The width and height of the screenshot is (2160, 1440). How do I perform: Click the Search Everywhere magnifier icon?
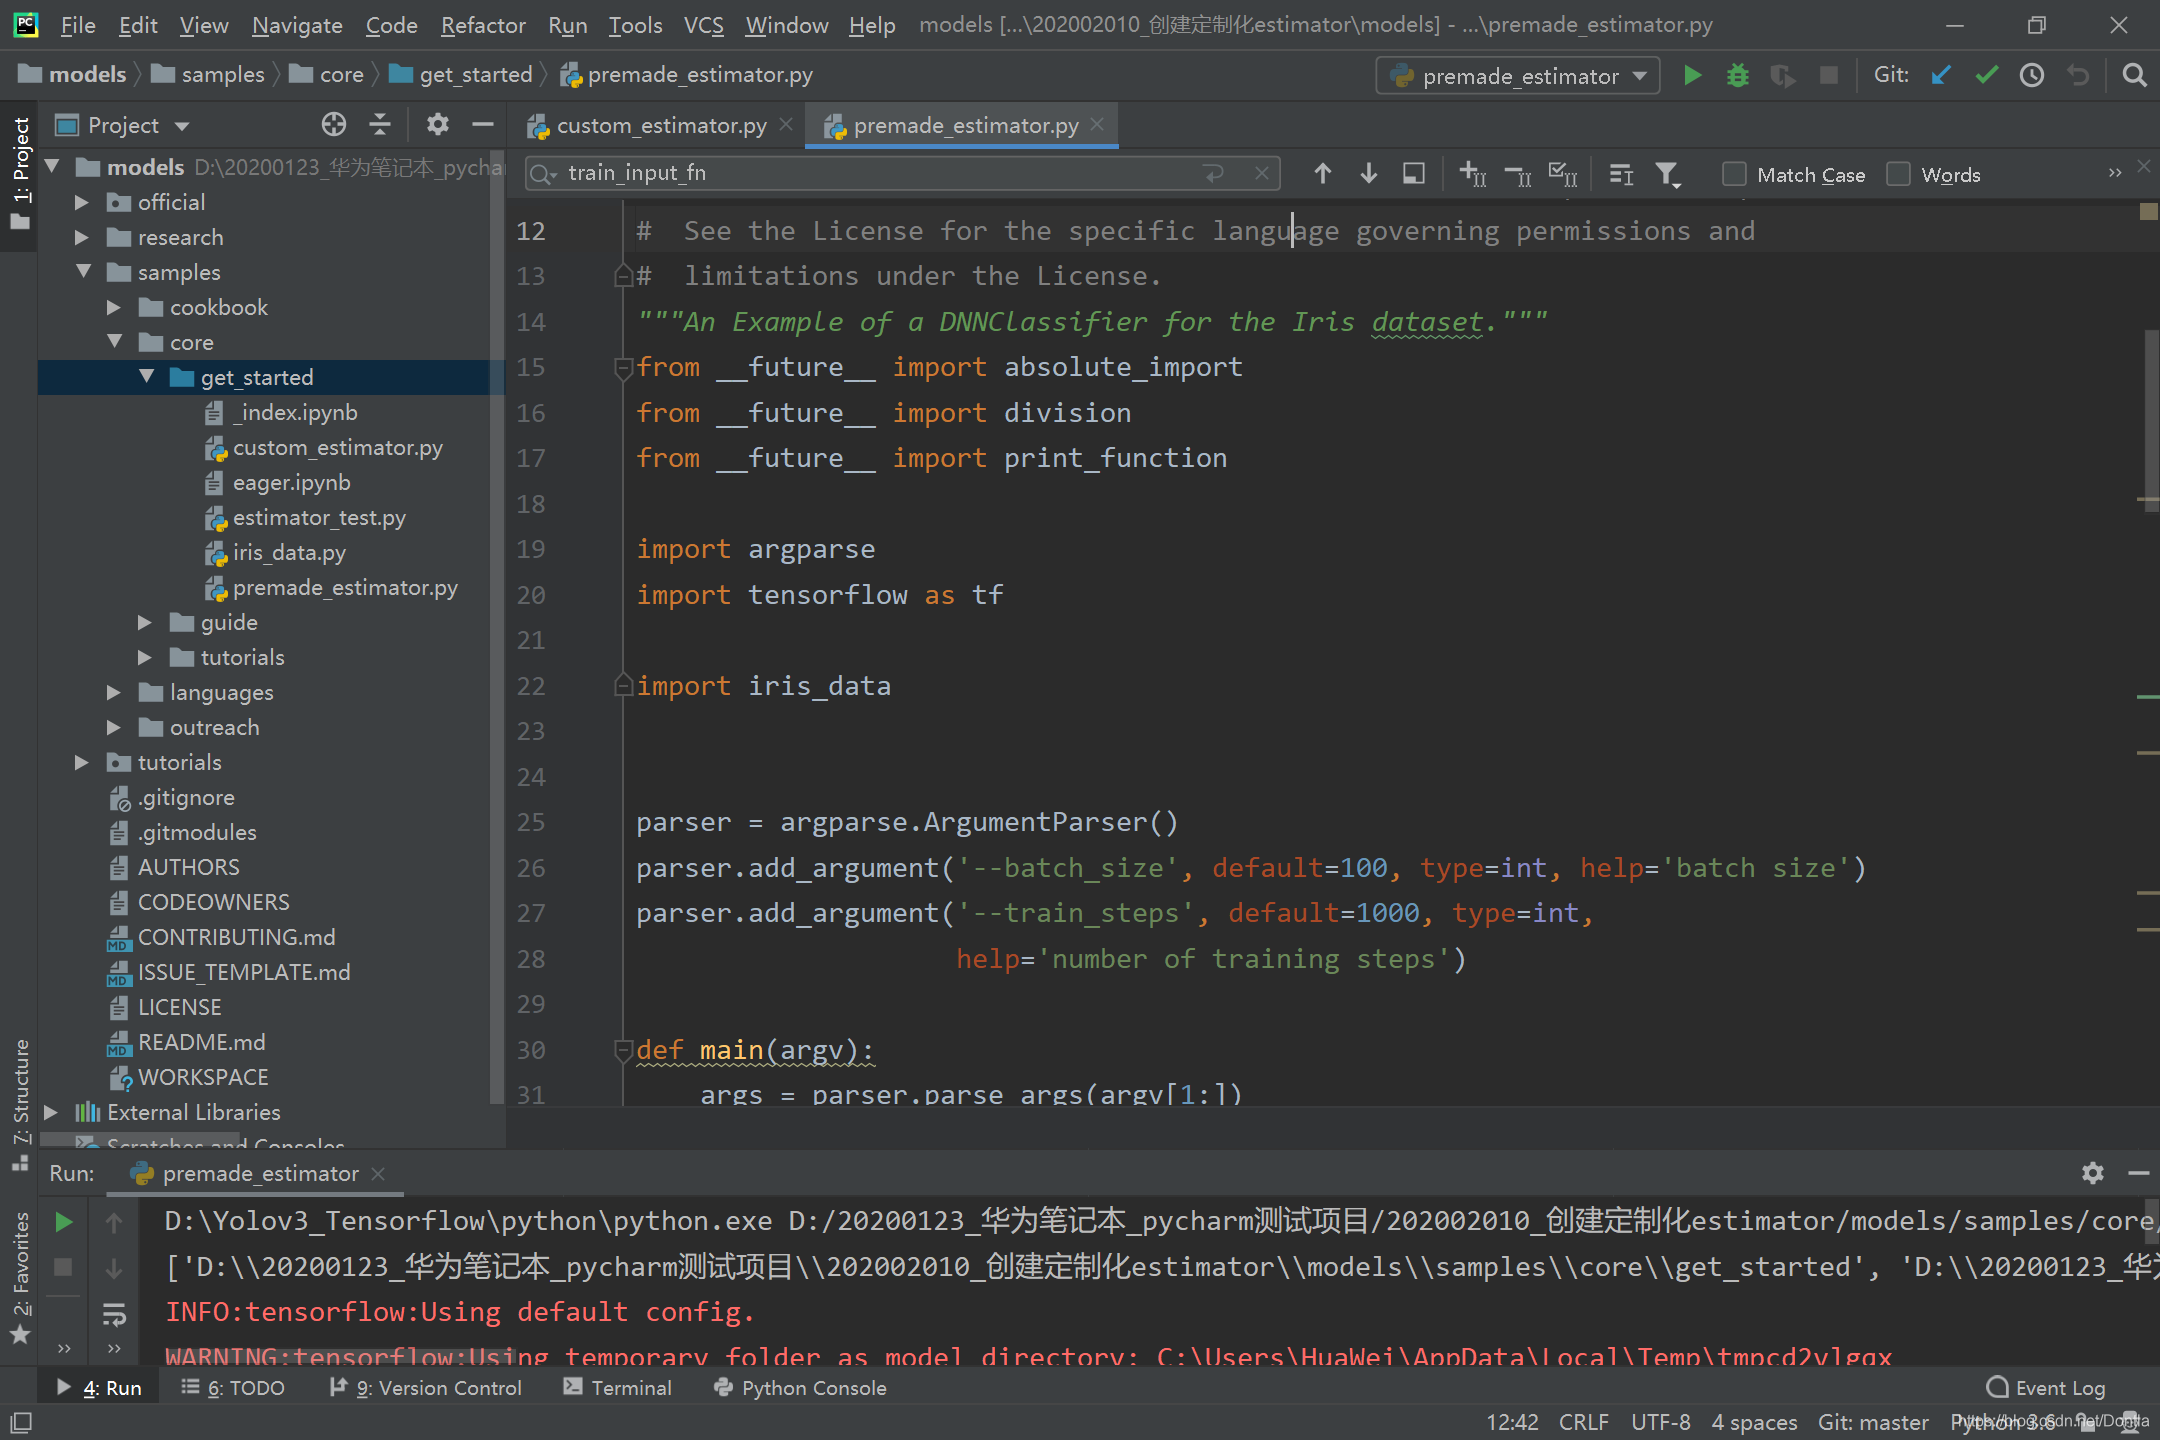point(2134,75)
